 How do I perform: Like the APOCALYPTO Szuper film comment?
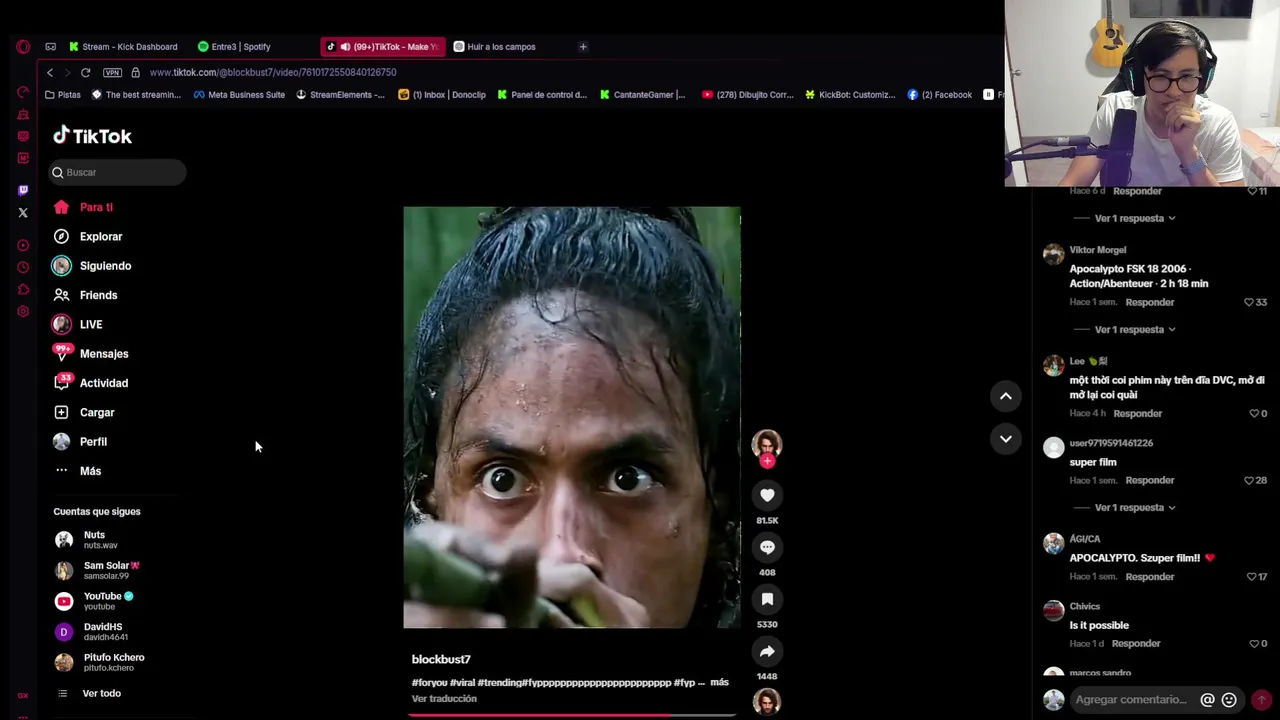[1252, 576]
